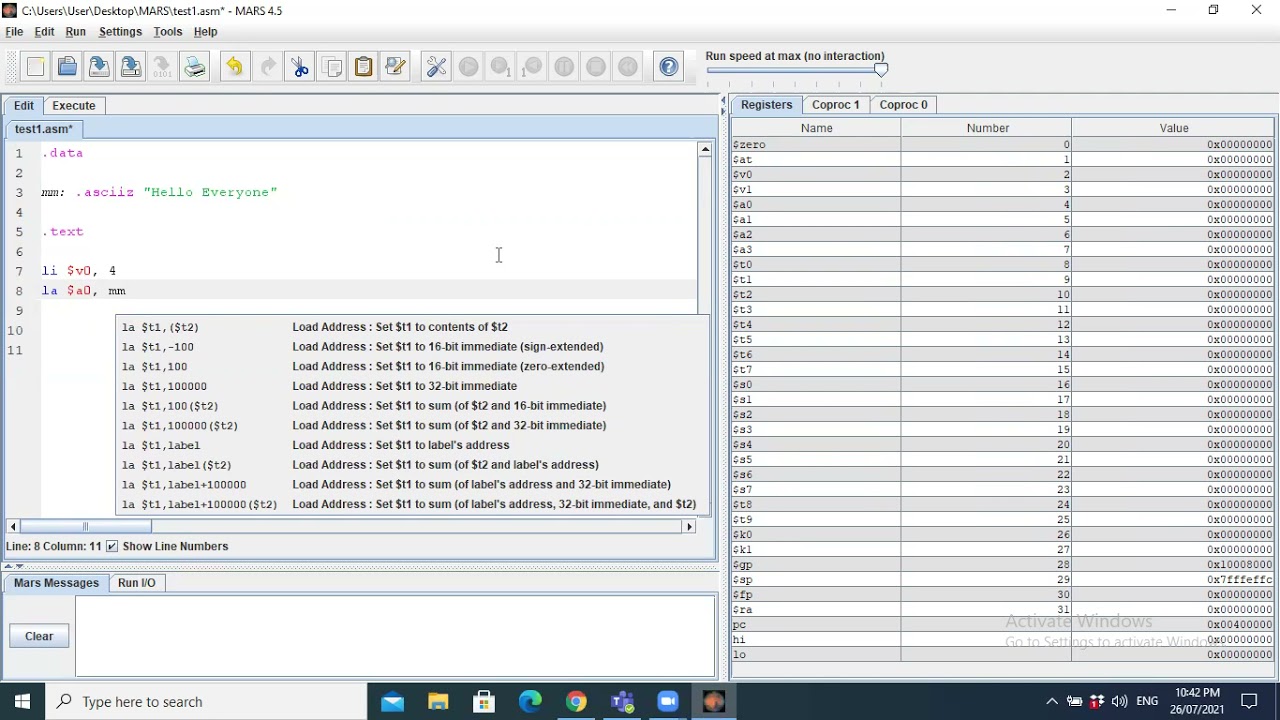Select the Edit tab
This screenshot has width=1280, height=720.
[x=24, y=105]
